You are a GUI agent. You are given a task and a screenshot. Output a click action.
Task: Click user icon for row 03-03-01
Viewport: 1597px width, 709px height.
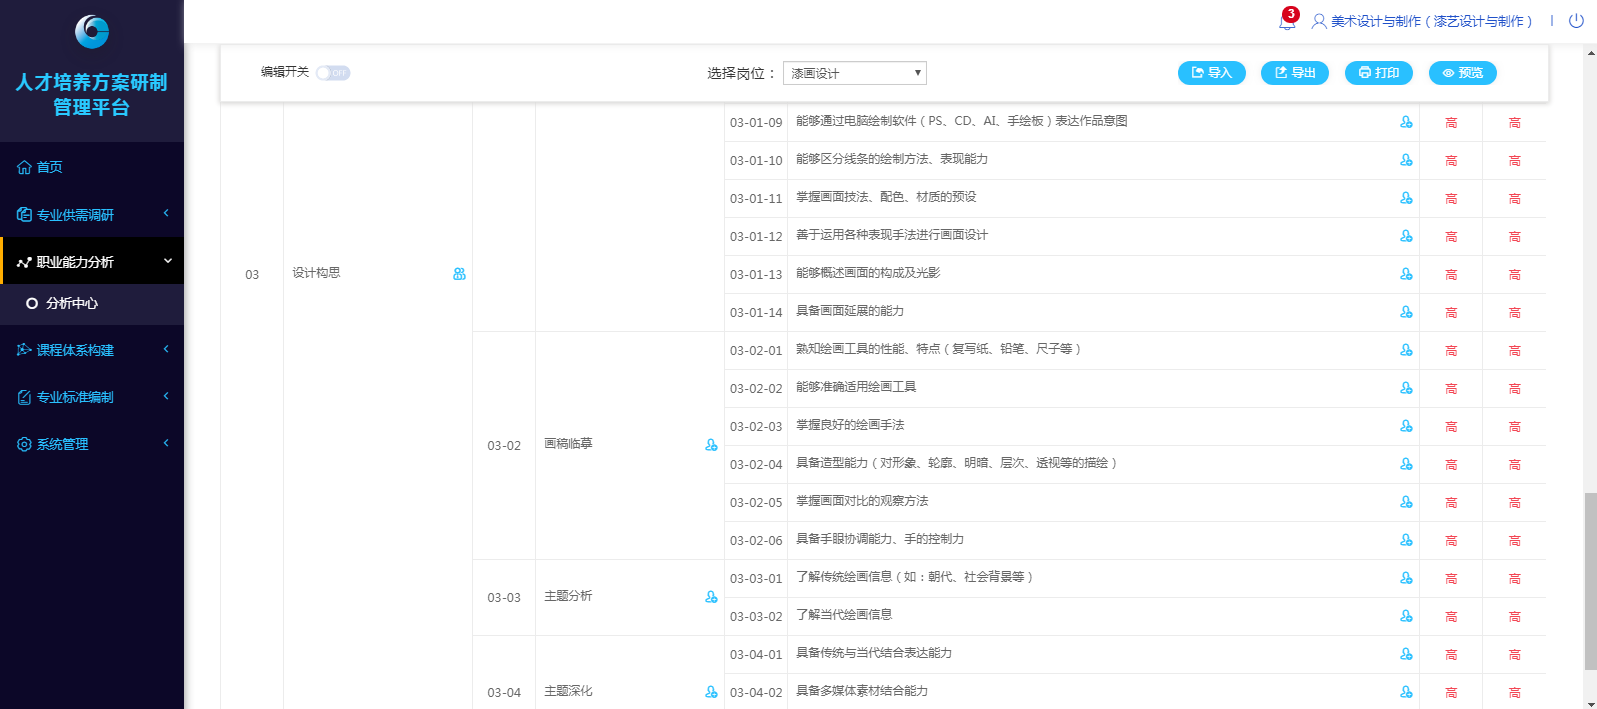1406,578
